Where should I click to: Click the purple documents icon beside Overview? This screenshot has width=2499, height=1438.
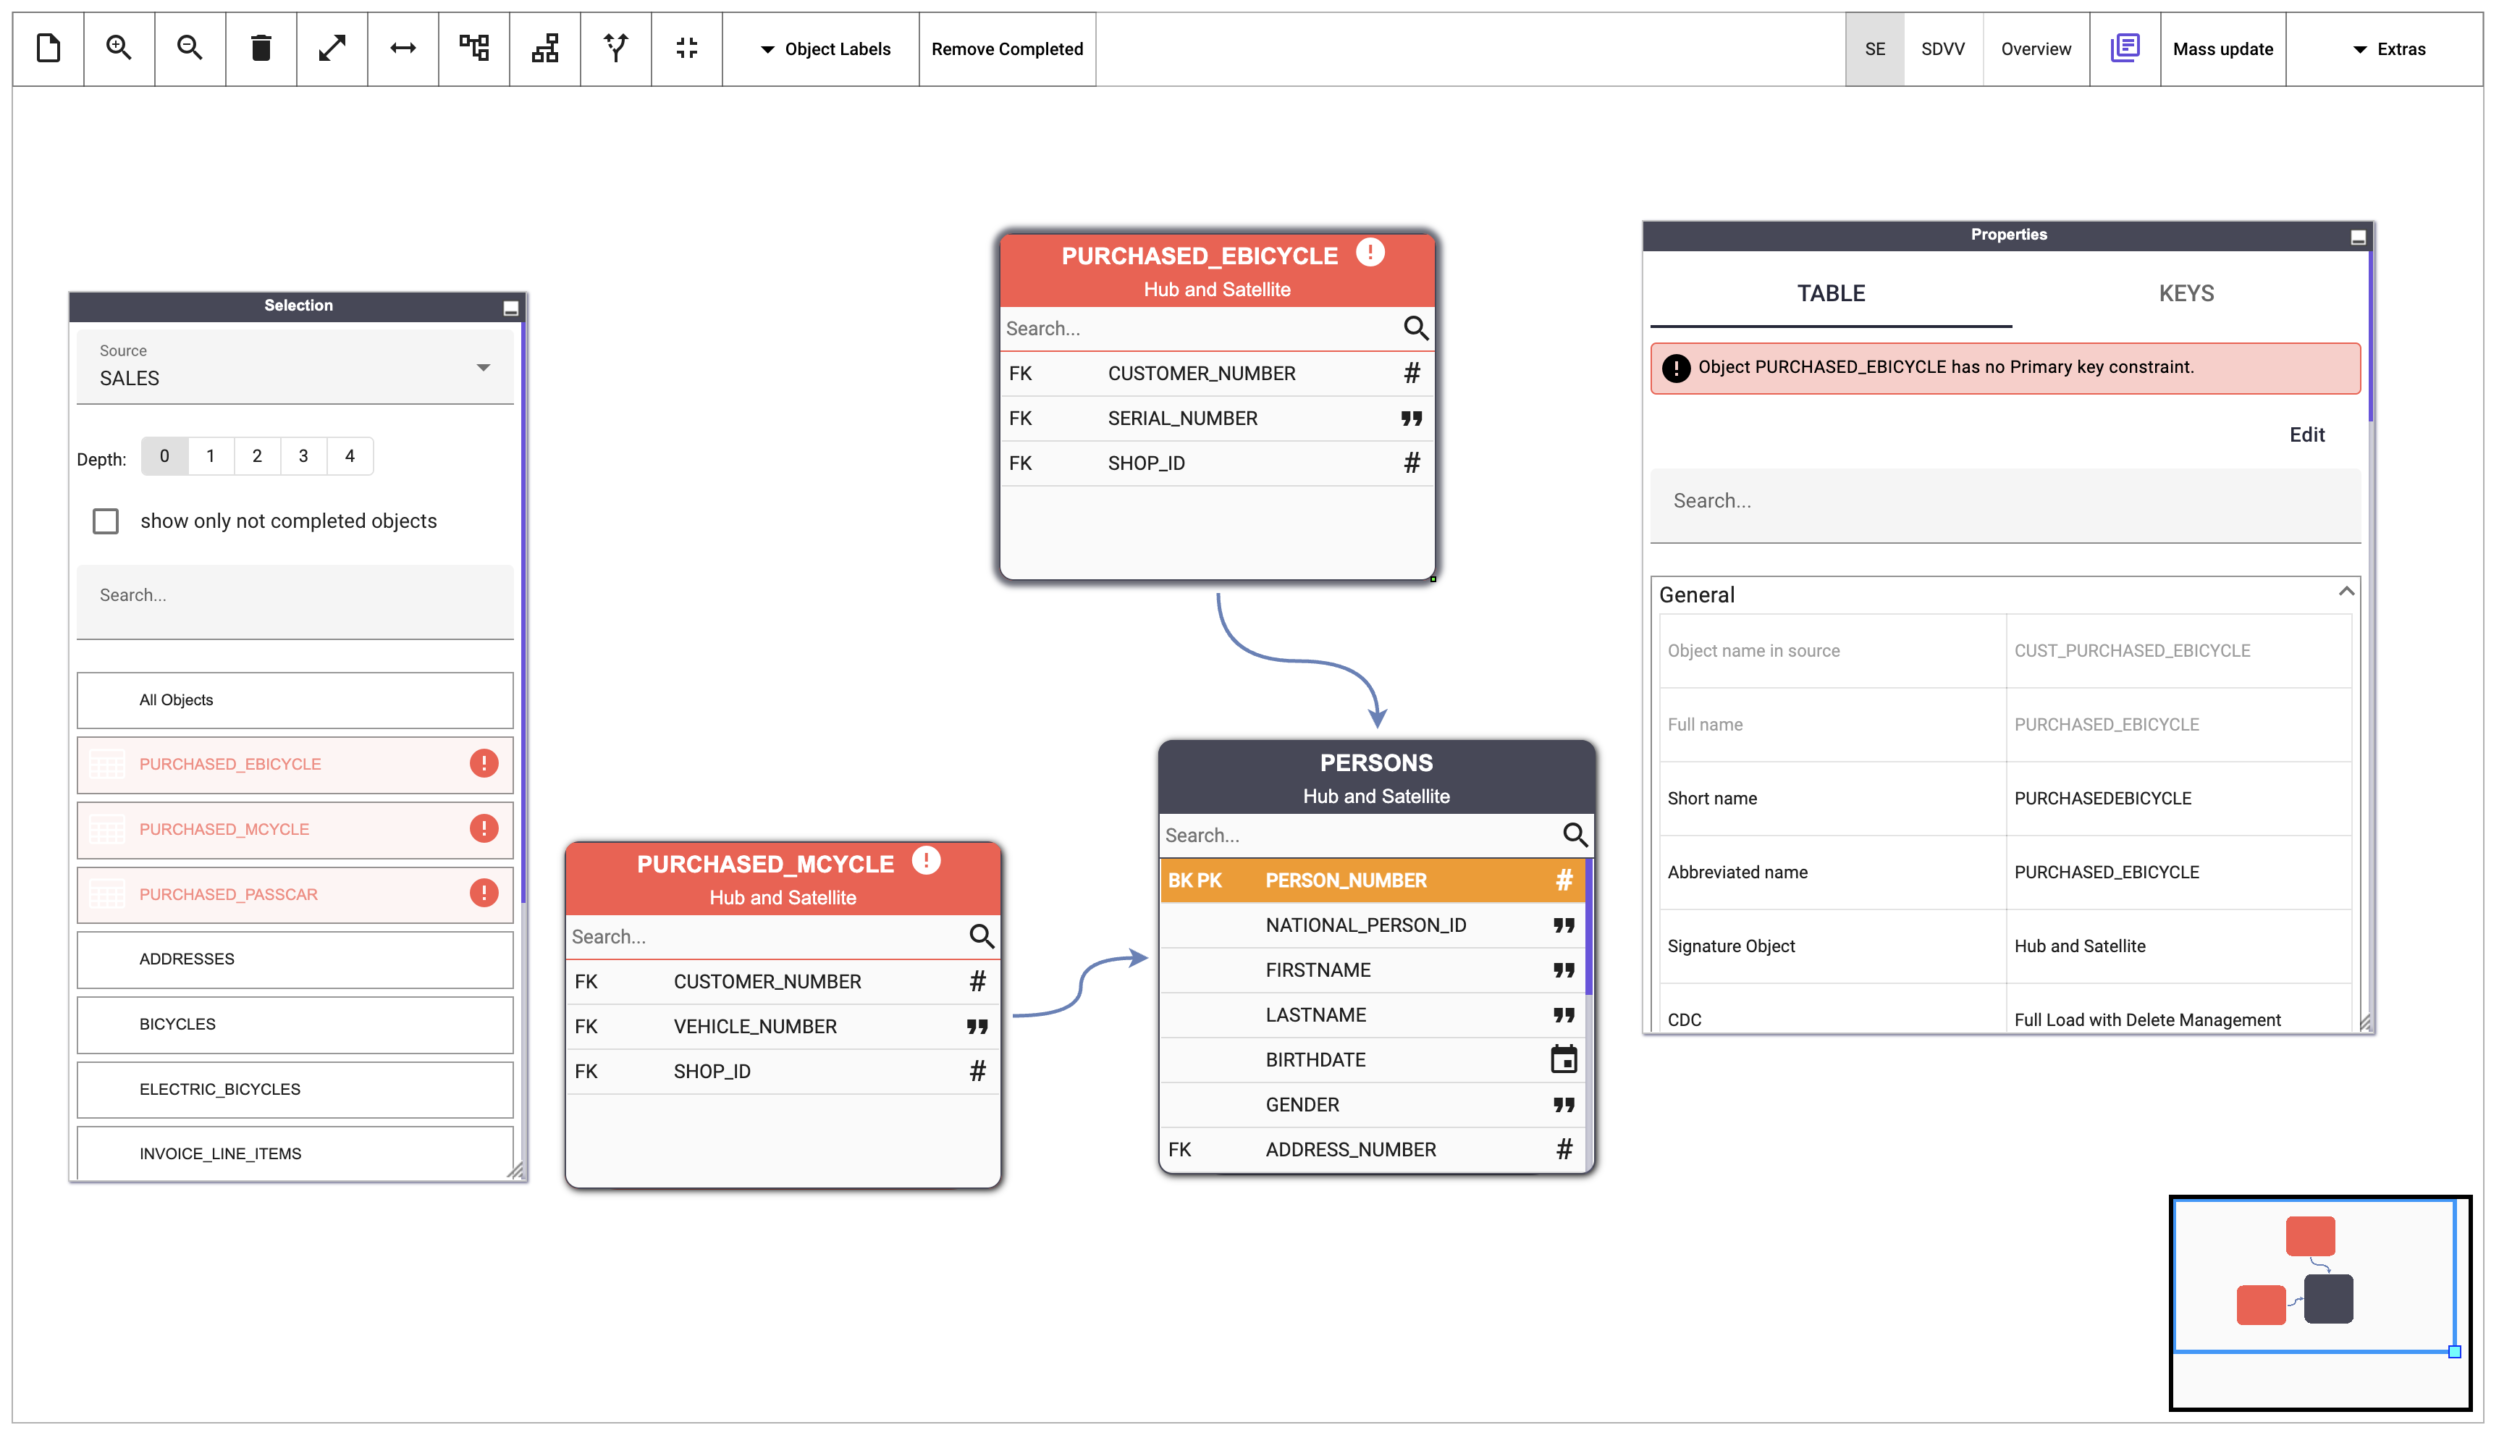click(2124, 48)
